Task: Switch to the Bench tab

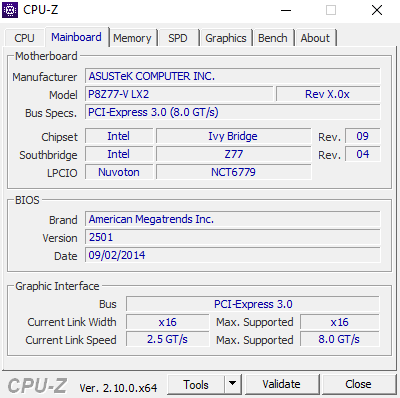Action: [273, 38]
